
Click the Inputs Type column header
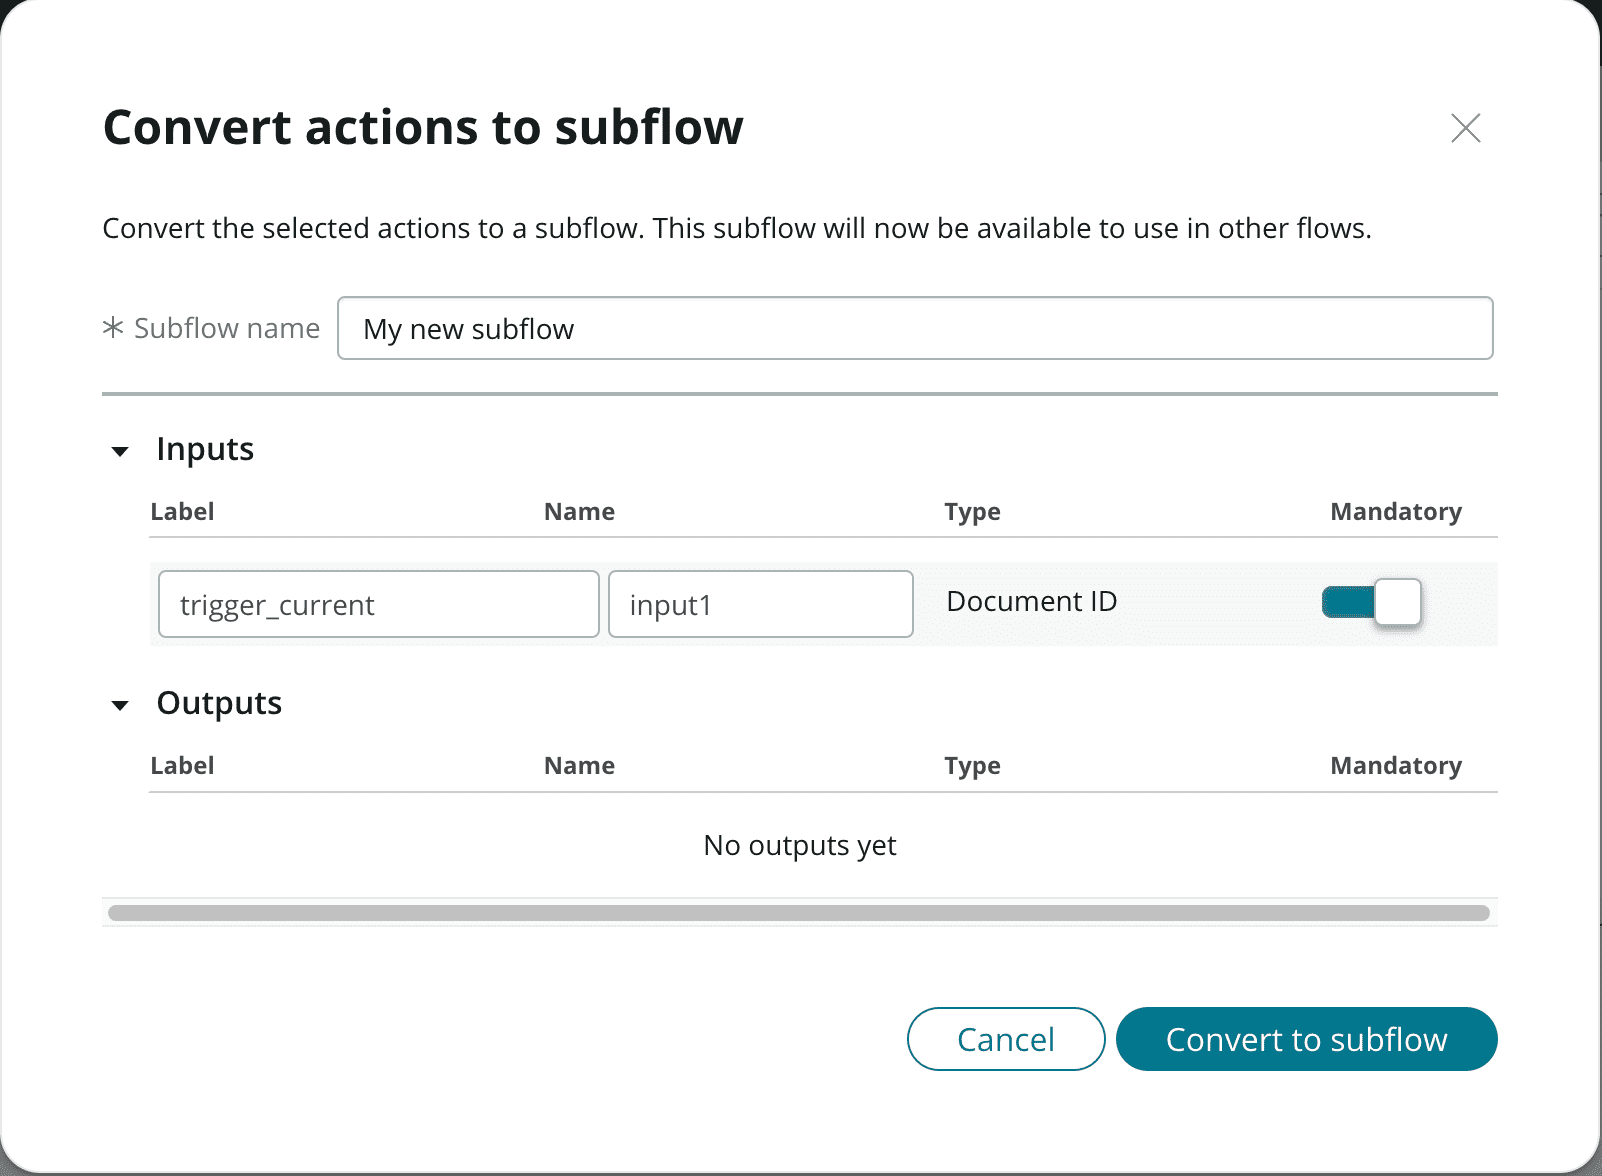coord(972,511)
